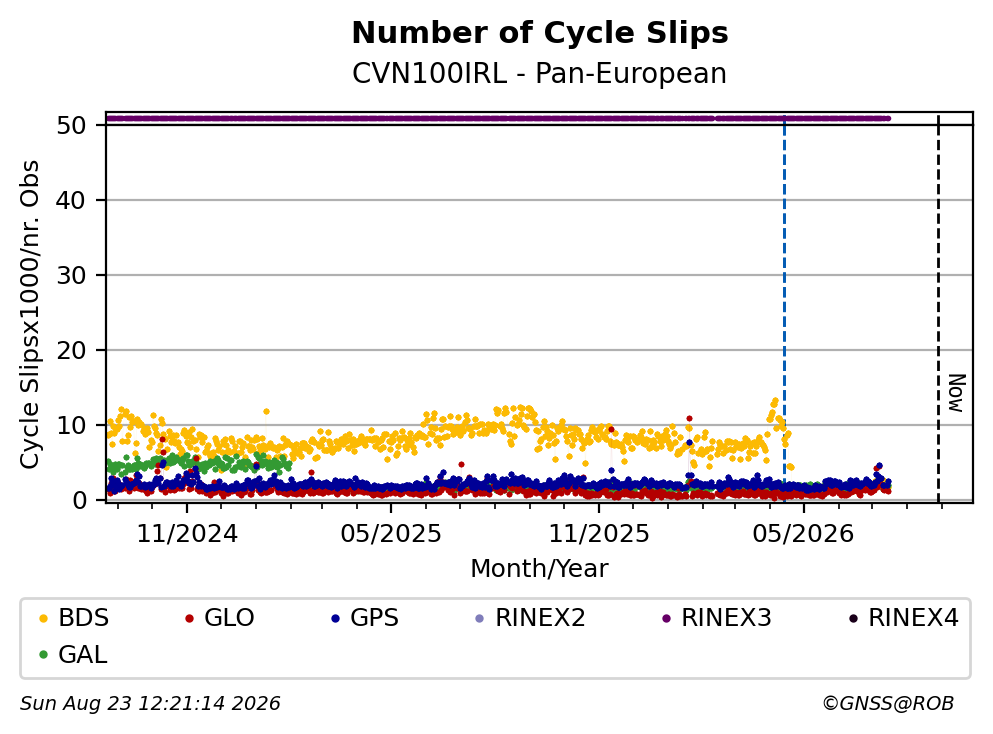The image size is (993, 734).
Task: Click the RINEX2 legend label
Action: (x=540, y=617)
